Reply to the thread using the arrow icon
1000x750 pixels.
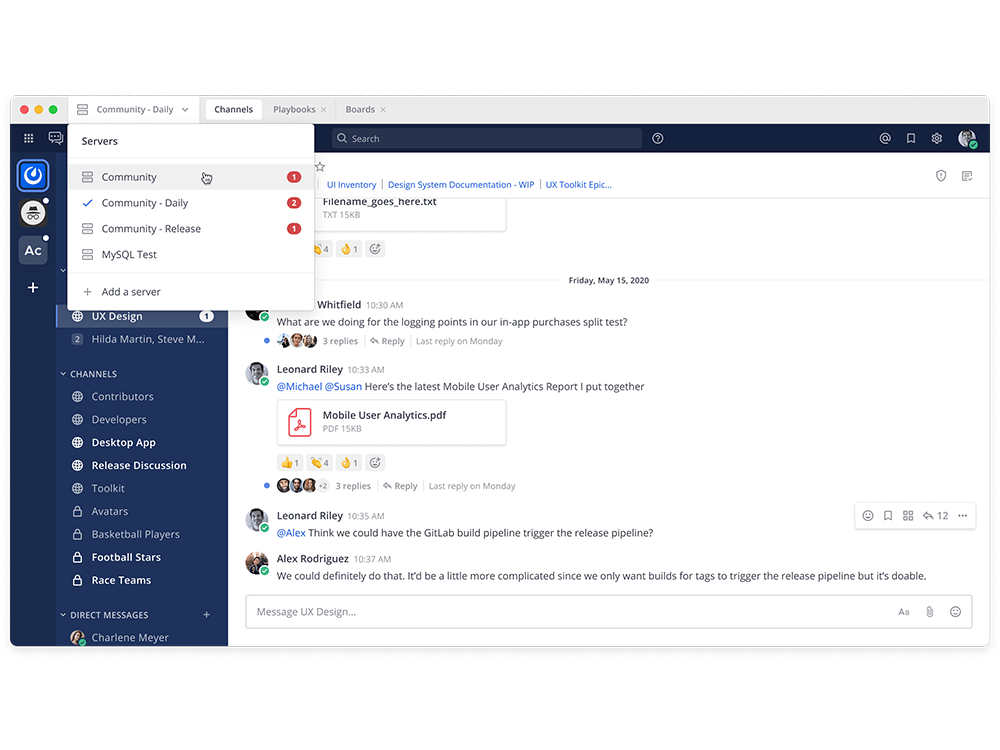[x=928, y=515]
